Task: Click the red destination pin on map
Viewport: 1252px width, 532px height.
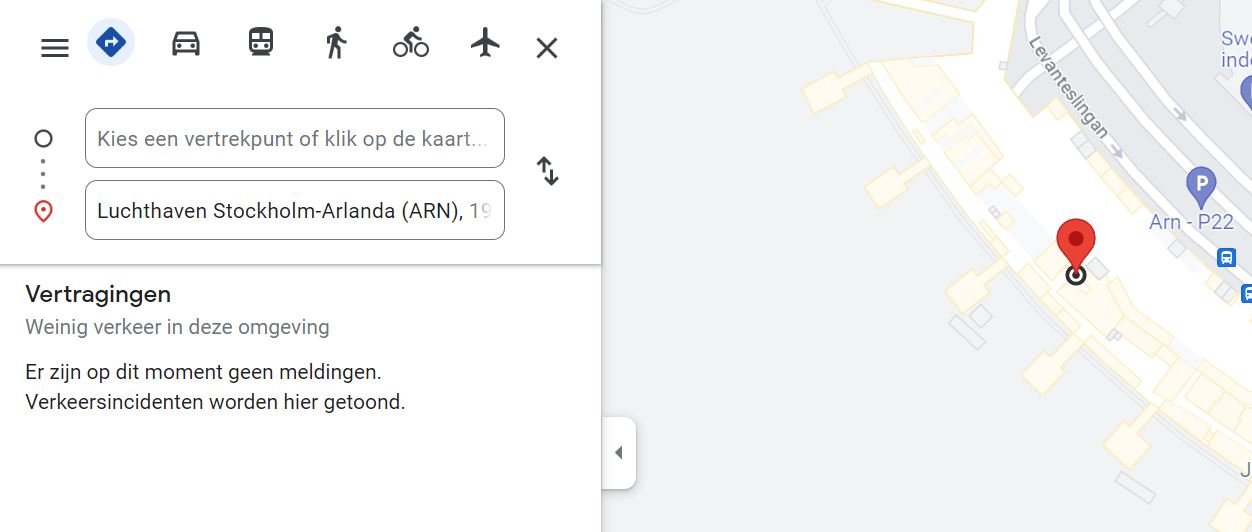Action: coord(1076,245)
